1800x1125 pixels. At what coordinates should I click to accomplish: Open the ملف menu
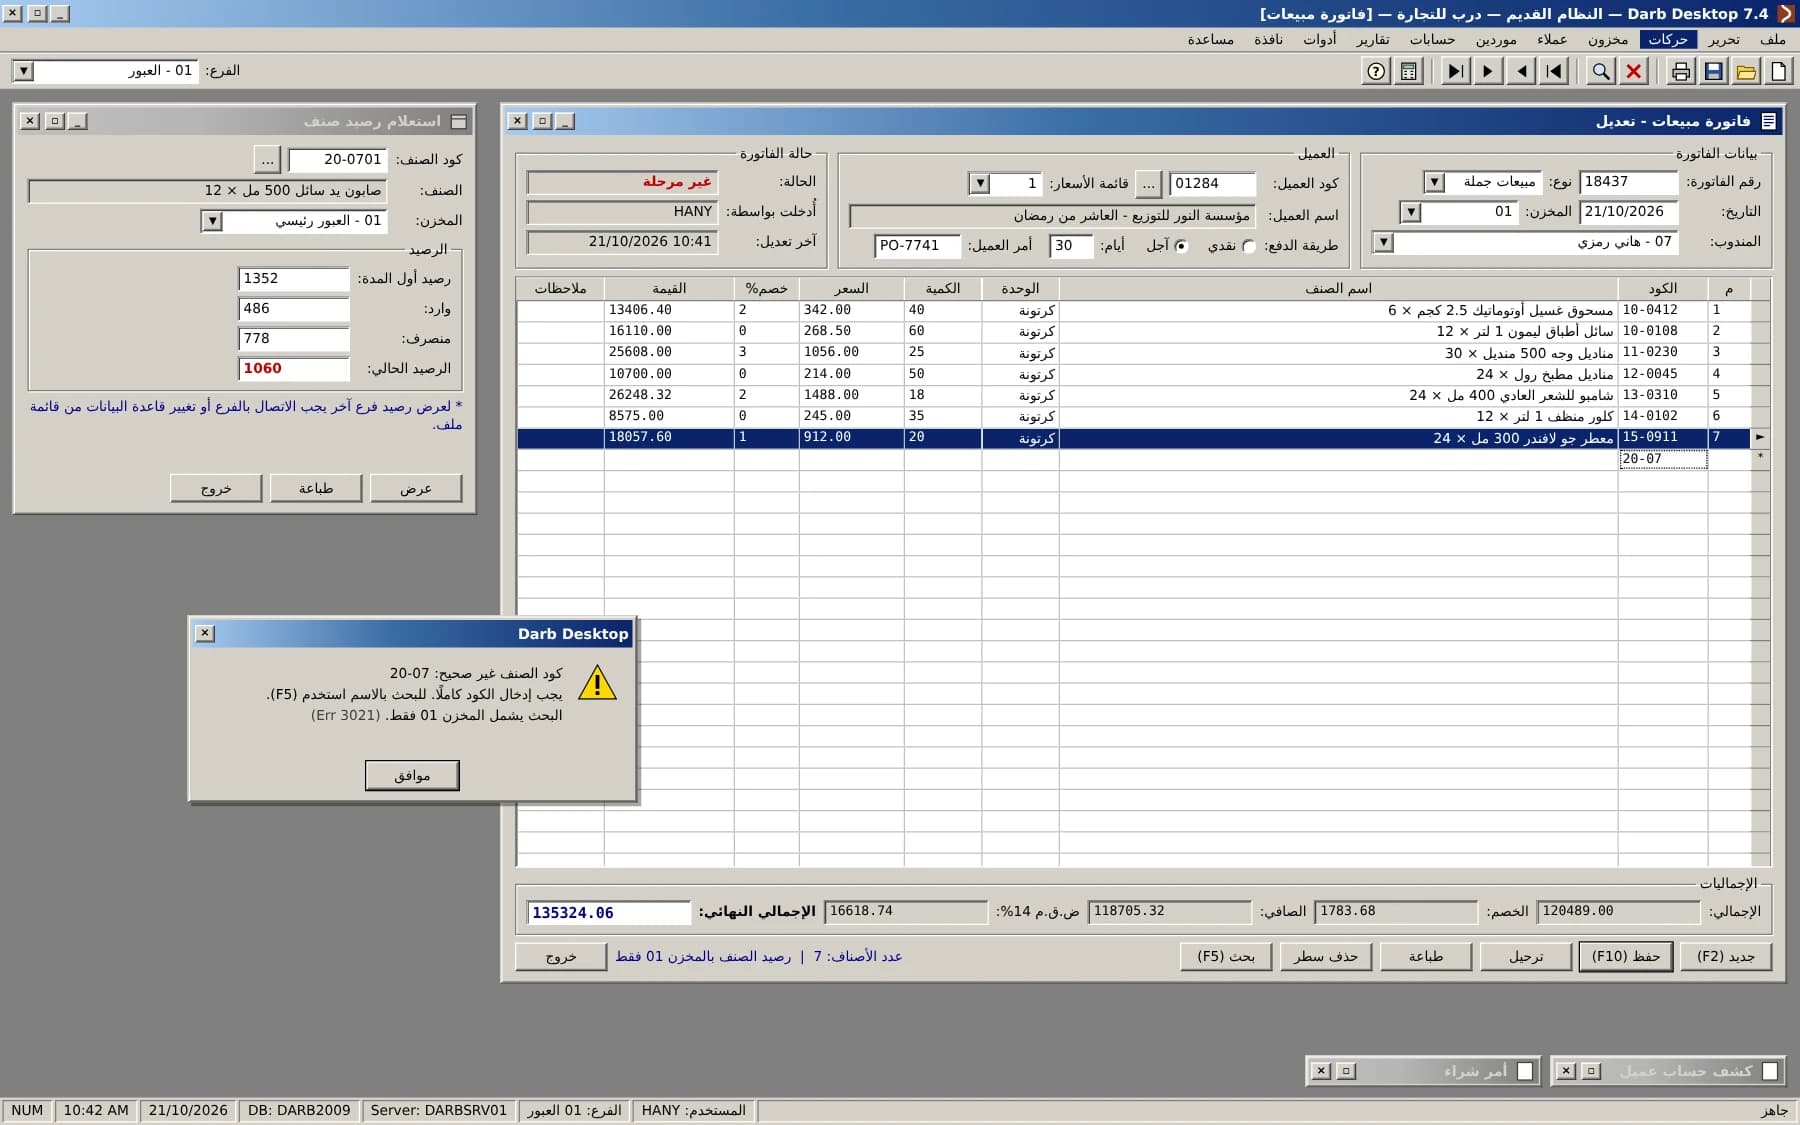[x=1773, y=40]
